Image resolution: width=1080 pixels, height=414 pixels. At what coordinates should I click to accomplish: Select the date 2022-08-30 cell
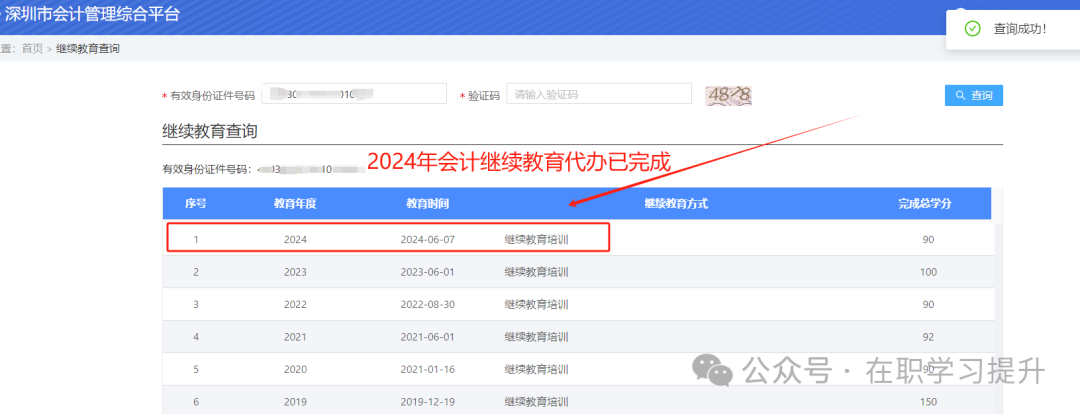(x=428, y=304)
